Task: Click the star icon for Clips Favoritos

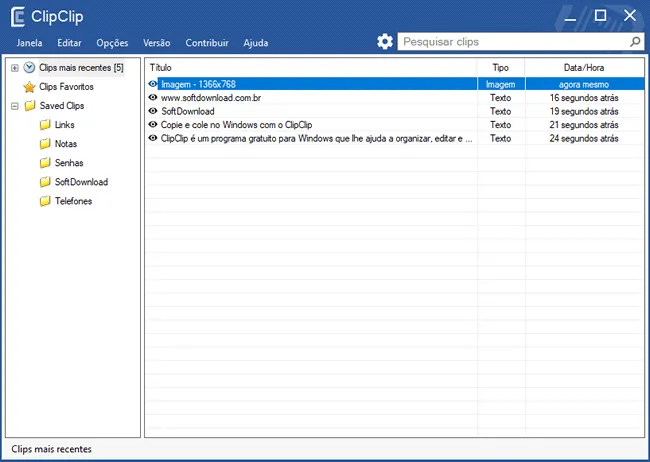Action: (29, 87)
